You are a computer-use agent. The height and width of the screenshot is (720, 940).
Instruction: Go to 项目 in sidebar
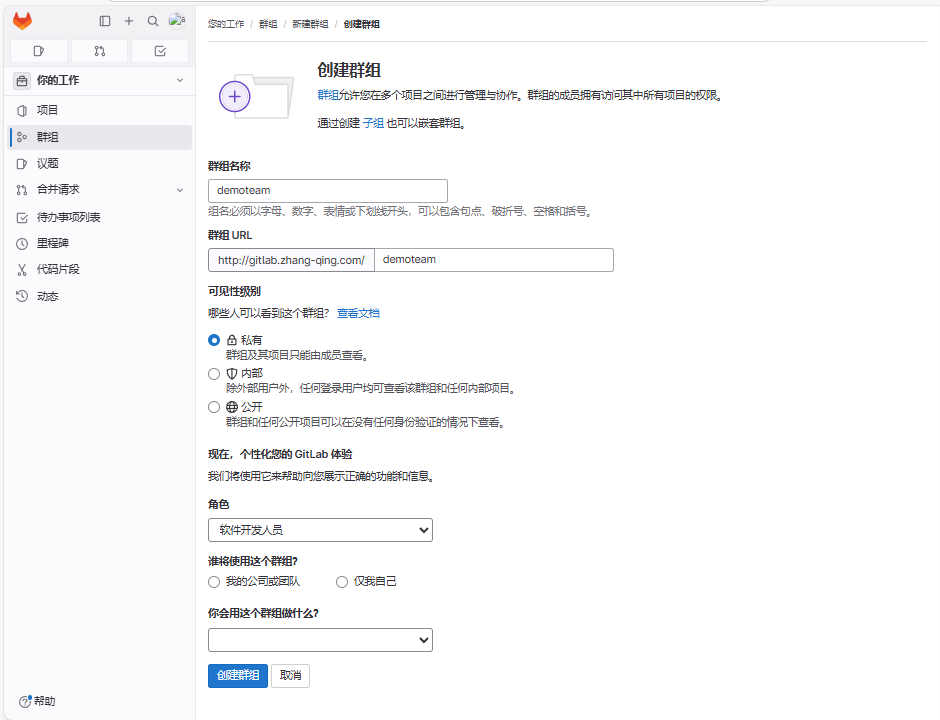click(101, 110)
